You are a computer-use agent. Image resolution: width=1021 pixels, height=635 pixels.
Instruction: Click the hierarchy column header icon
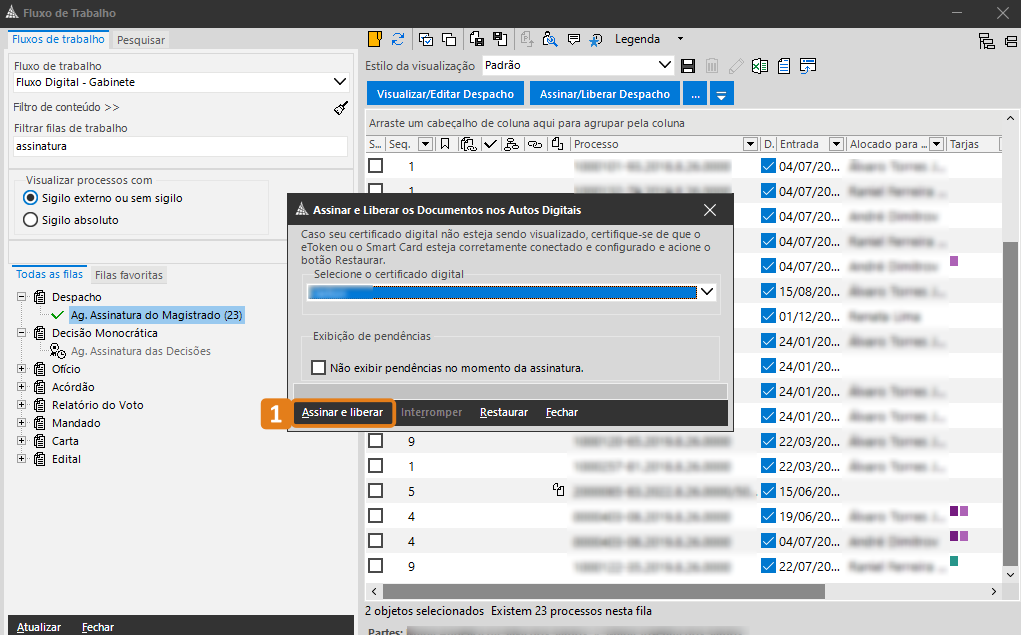512,144
